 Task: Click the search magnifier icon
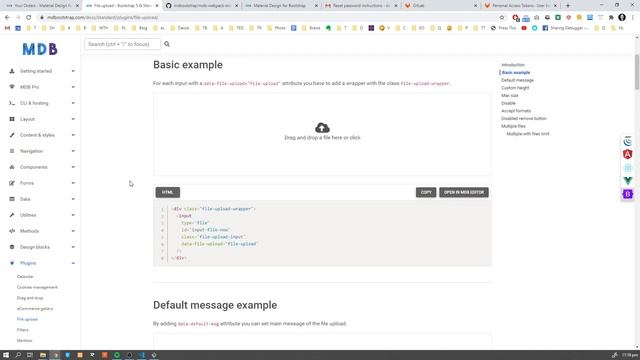(167, 44)
